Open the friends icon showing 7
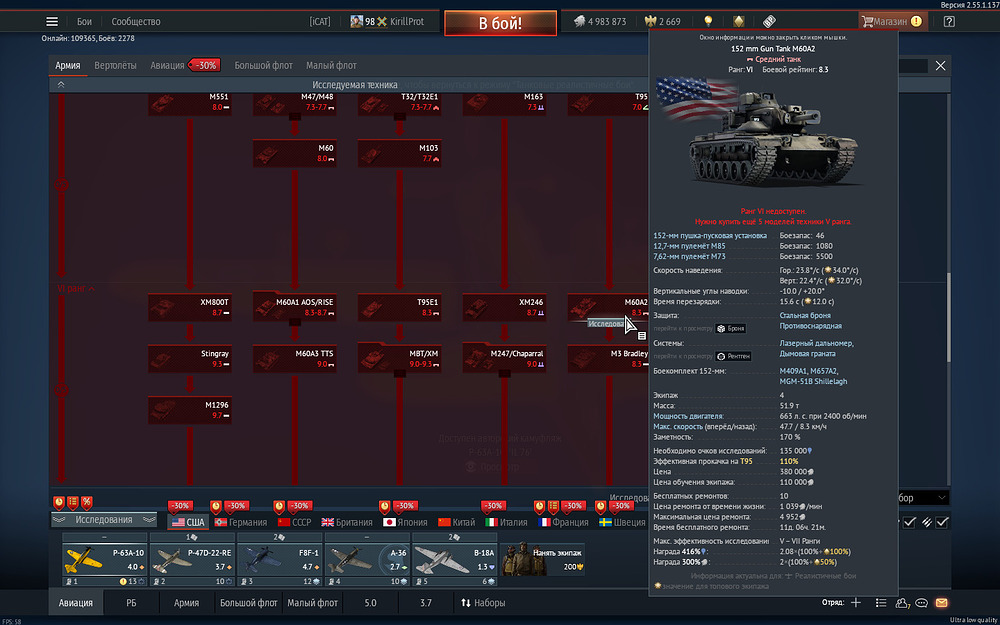This screenshot has height=625, width=1000. coord(902,603)
